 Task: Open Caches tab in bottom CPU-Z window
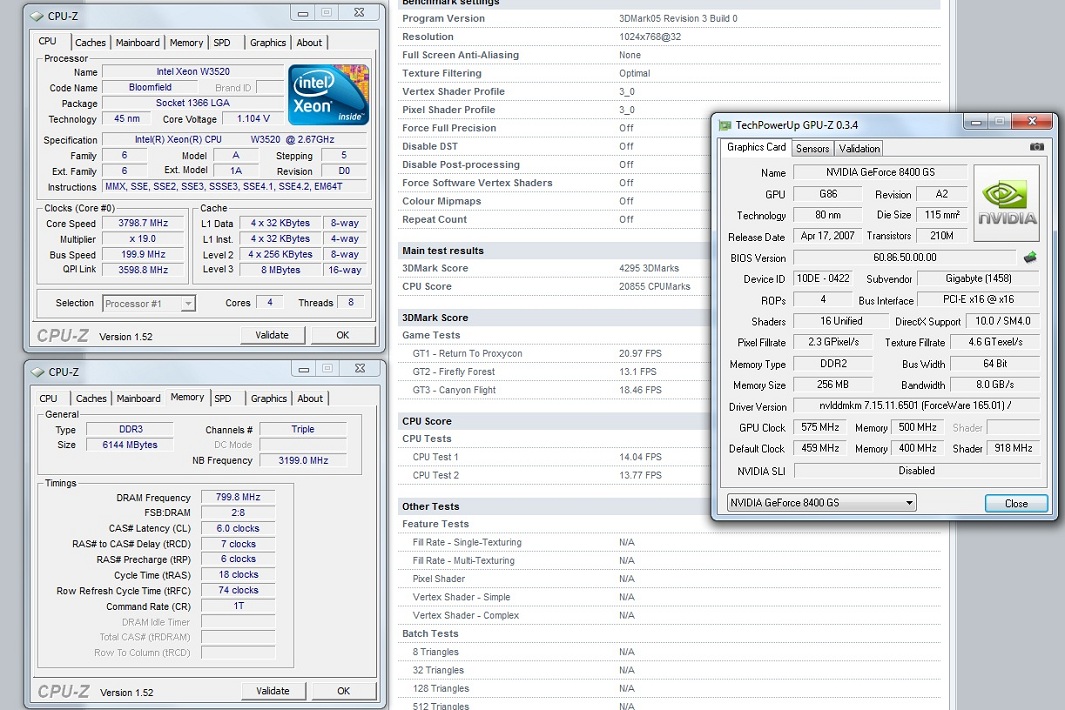point(91,398)
